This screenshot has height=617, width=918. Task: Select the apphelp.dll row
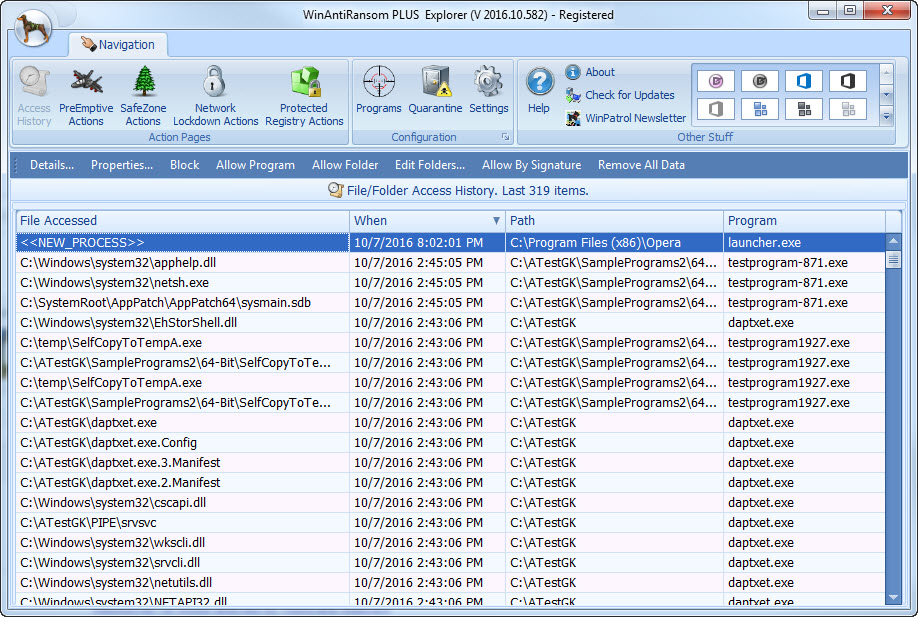tap(450, 263)
